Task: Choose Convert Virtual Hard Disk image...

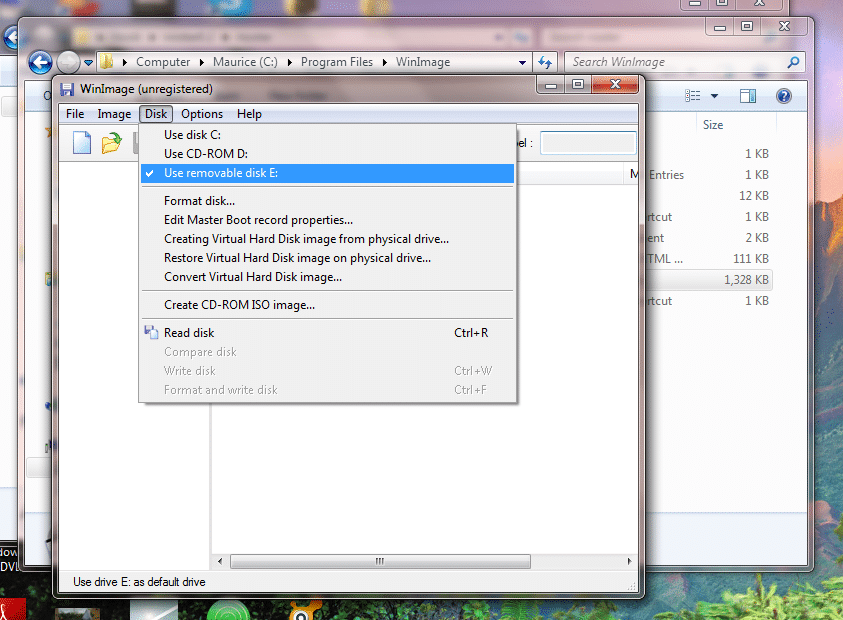Action: point(327,277)
